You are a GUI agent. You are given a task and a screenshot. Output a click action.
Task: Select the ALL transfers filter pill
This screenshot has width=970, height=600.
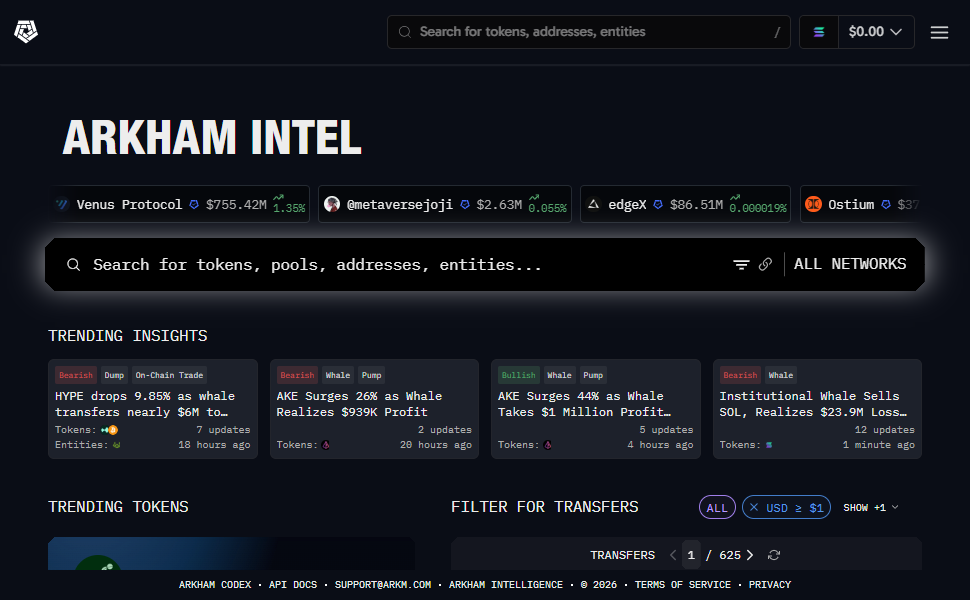click(717, 507)
